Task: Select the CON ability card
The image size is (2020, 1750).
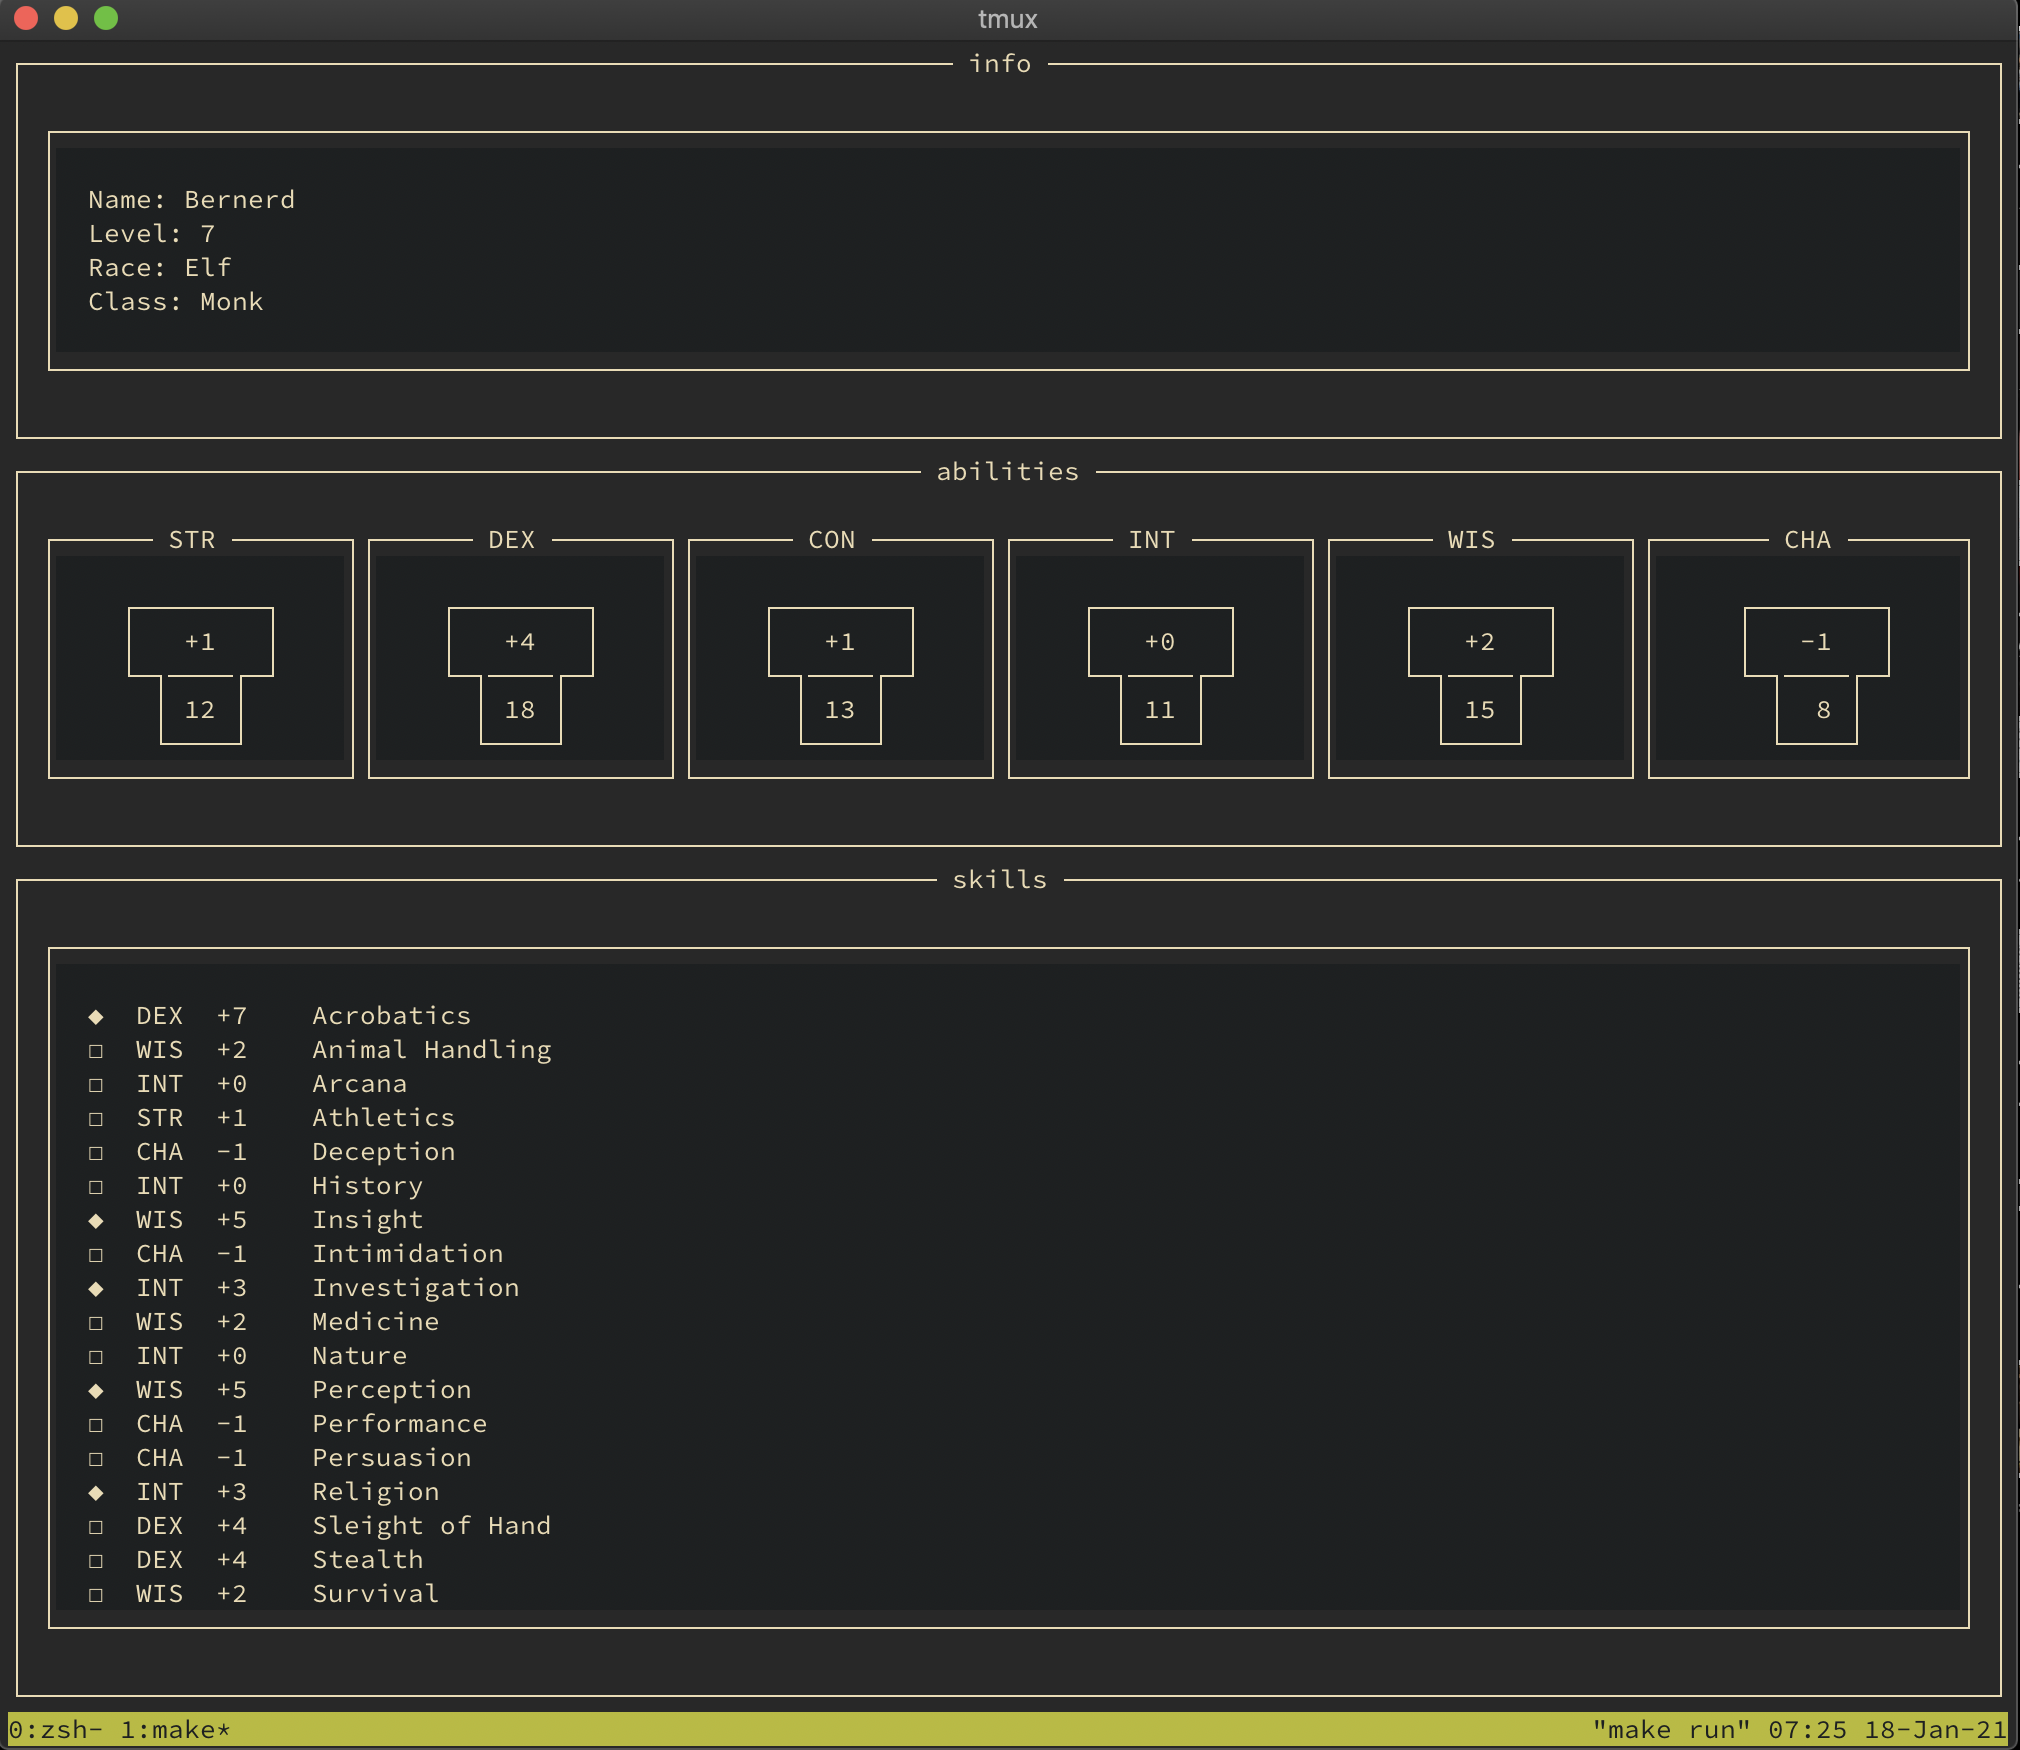Action: tap(840, 659)
